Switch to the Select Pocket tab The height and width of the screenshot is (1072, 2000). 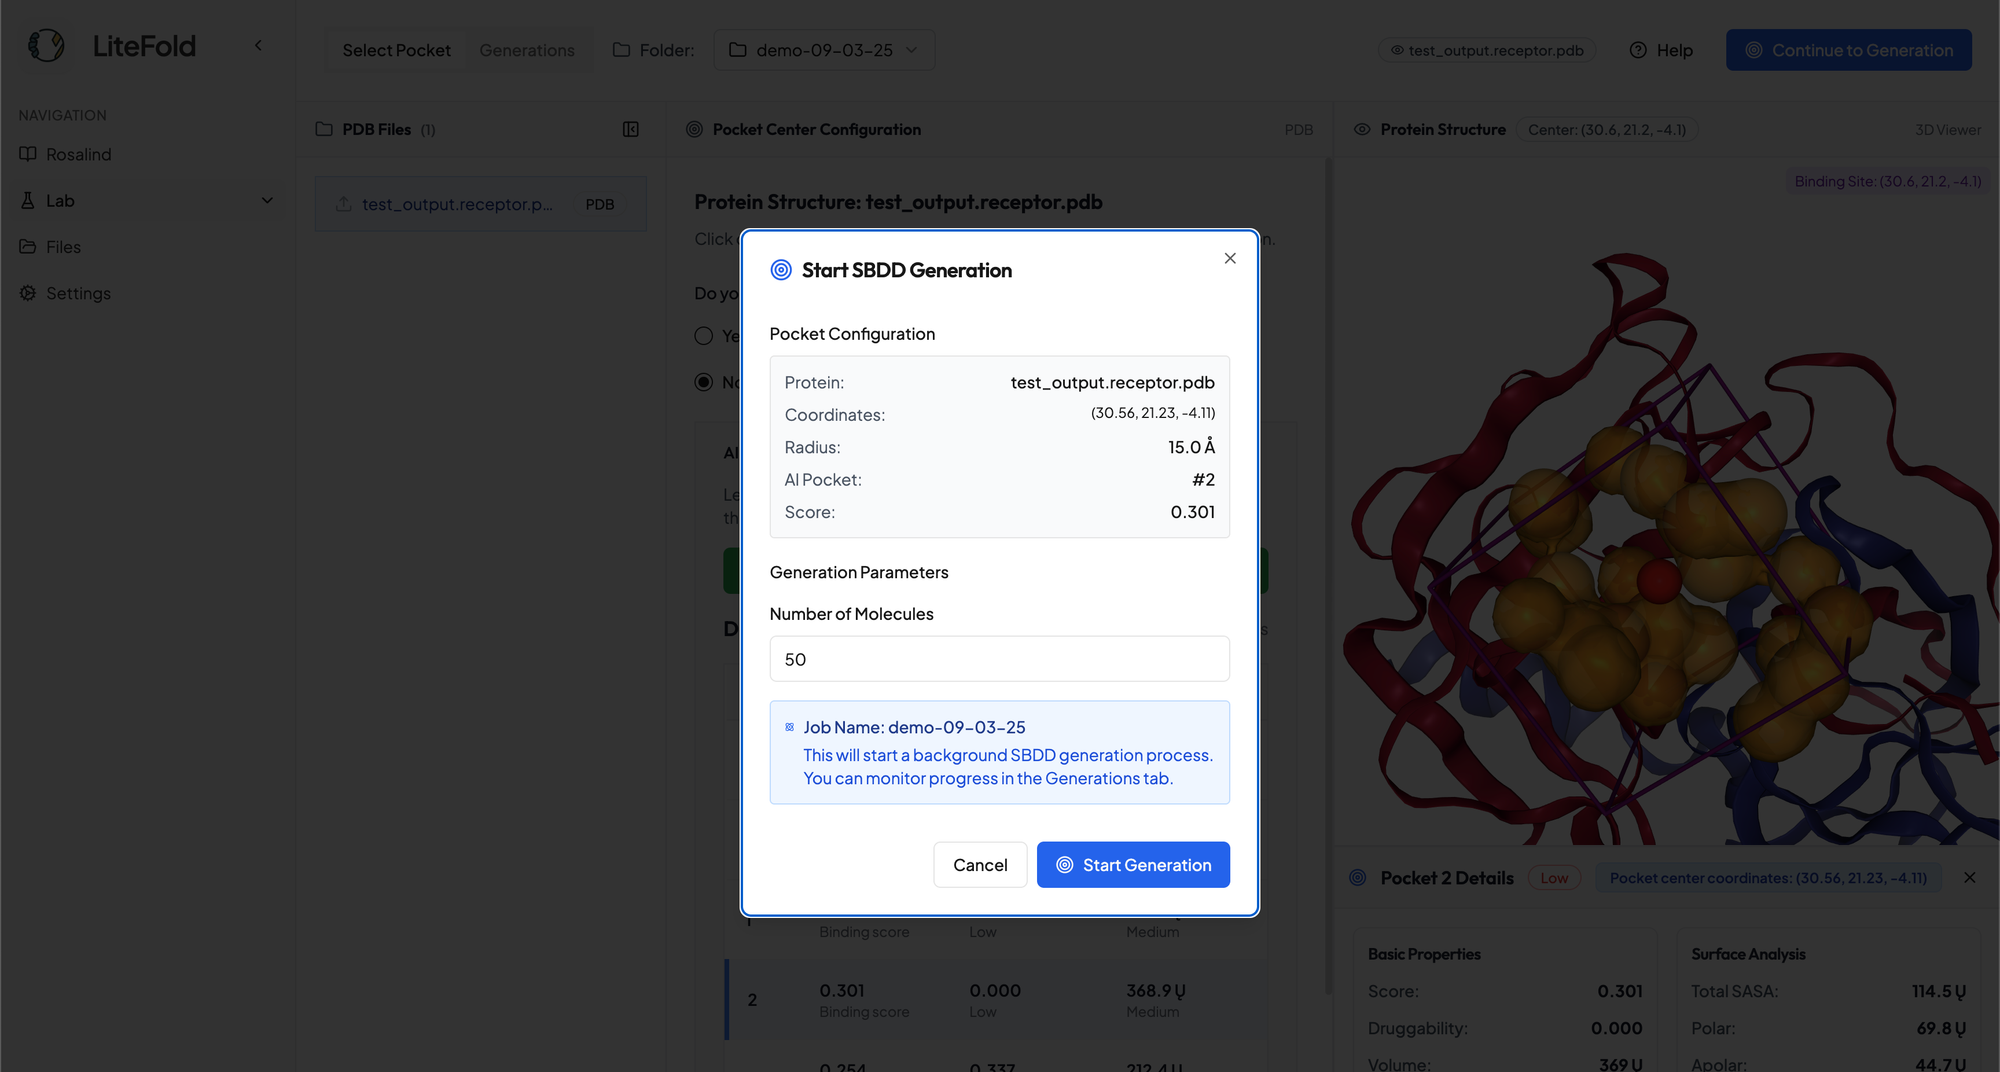pyautogui.click(x=396, y=50)
